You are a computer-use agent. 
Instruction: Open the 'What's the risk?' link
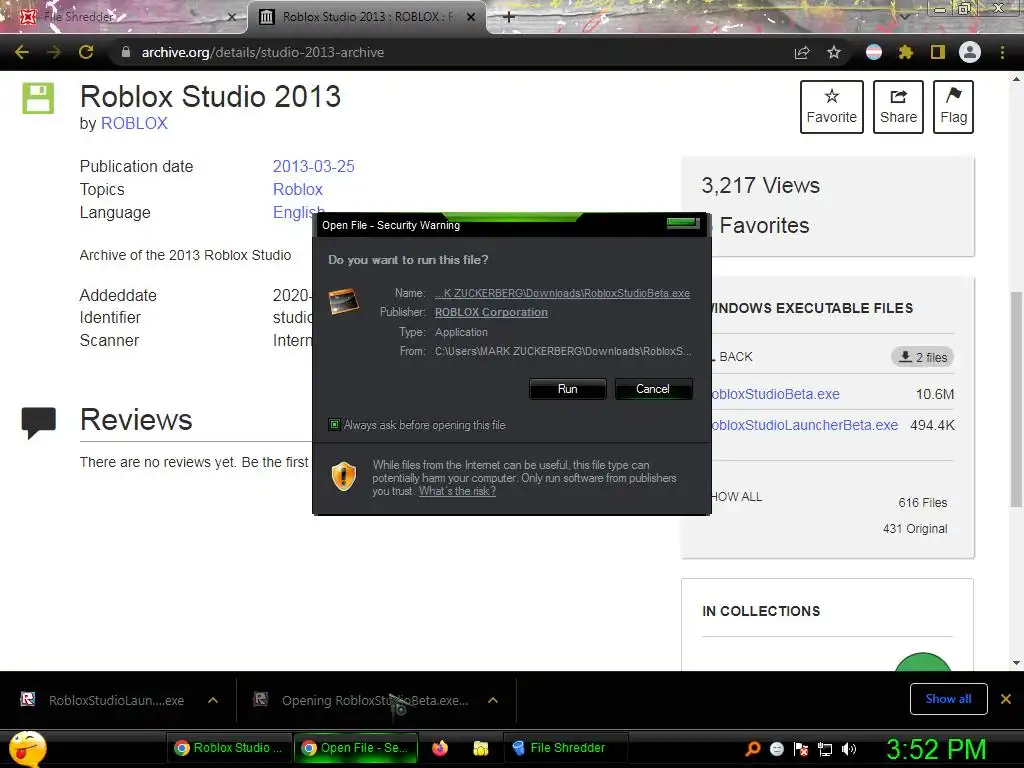457,491
